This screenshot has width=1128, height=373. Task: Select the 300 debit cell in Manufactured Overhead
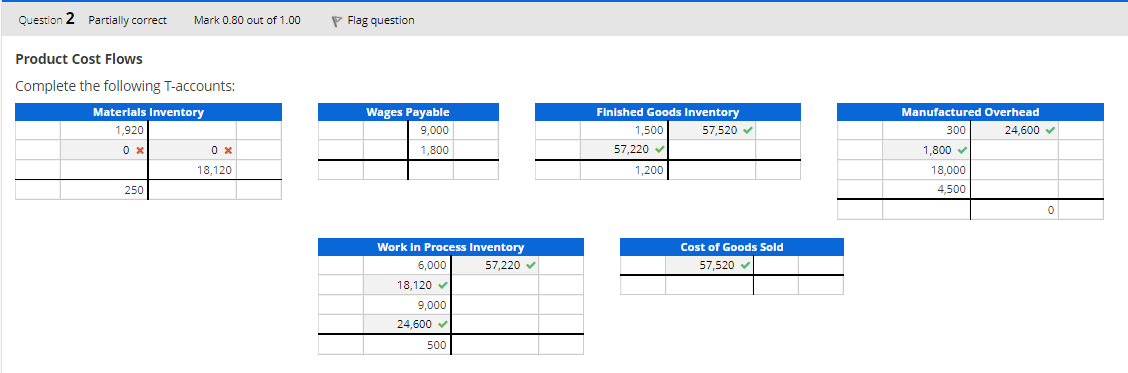click(x=926, y=130)
